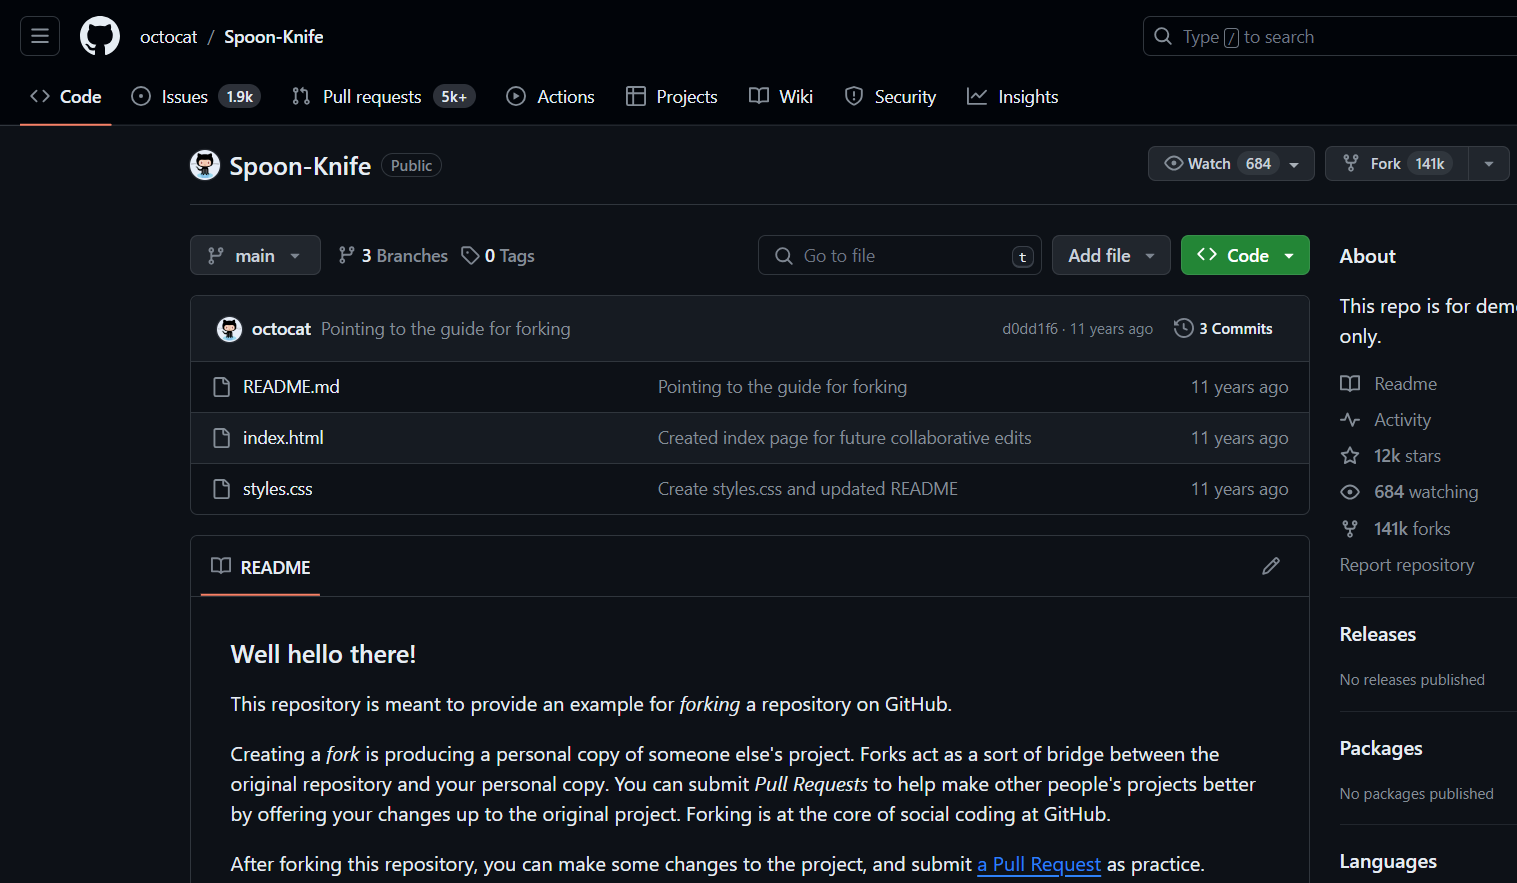Click the GitHub Octocat logo
This screenshot has width=1517, height=883.
(100, 37)
